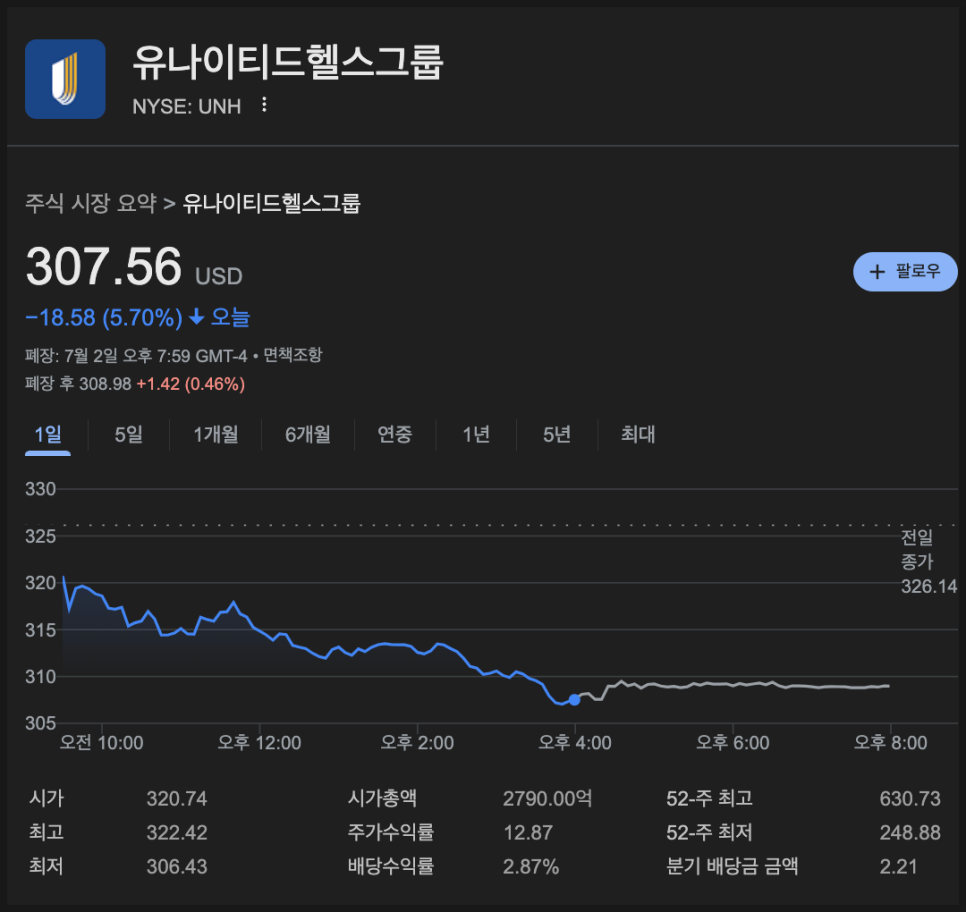Click the 오후 2:00 time axis label
Image resolution: width=966 pixels, height=912 pixels.
tap(417, 743)
